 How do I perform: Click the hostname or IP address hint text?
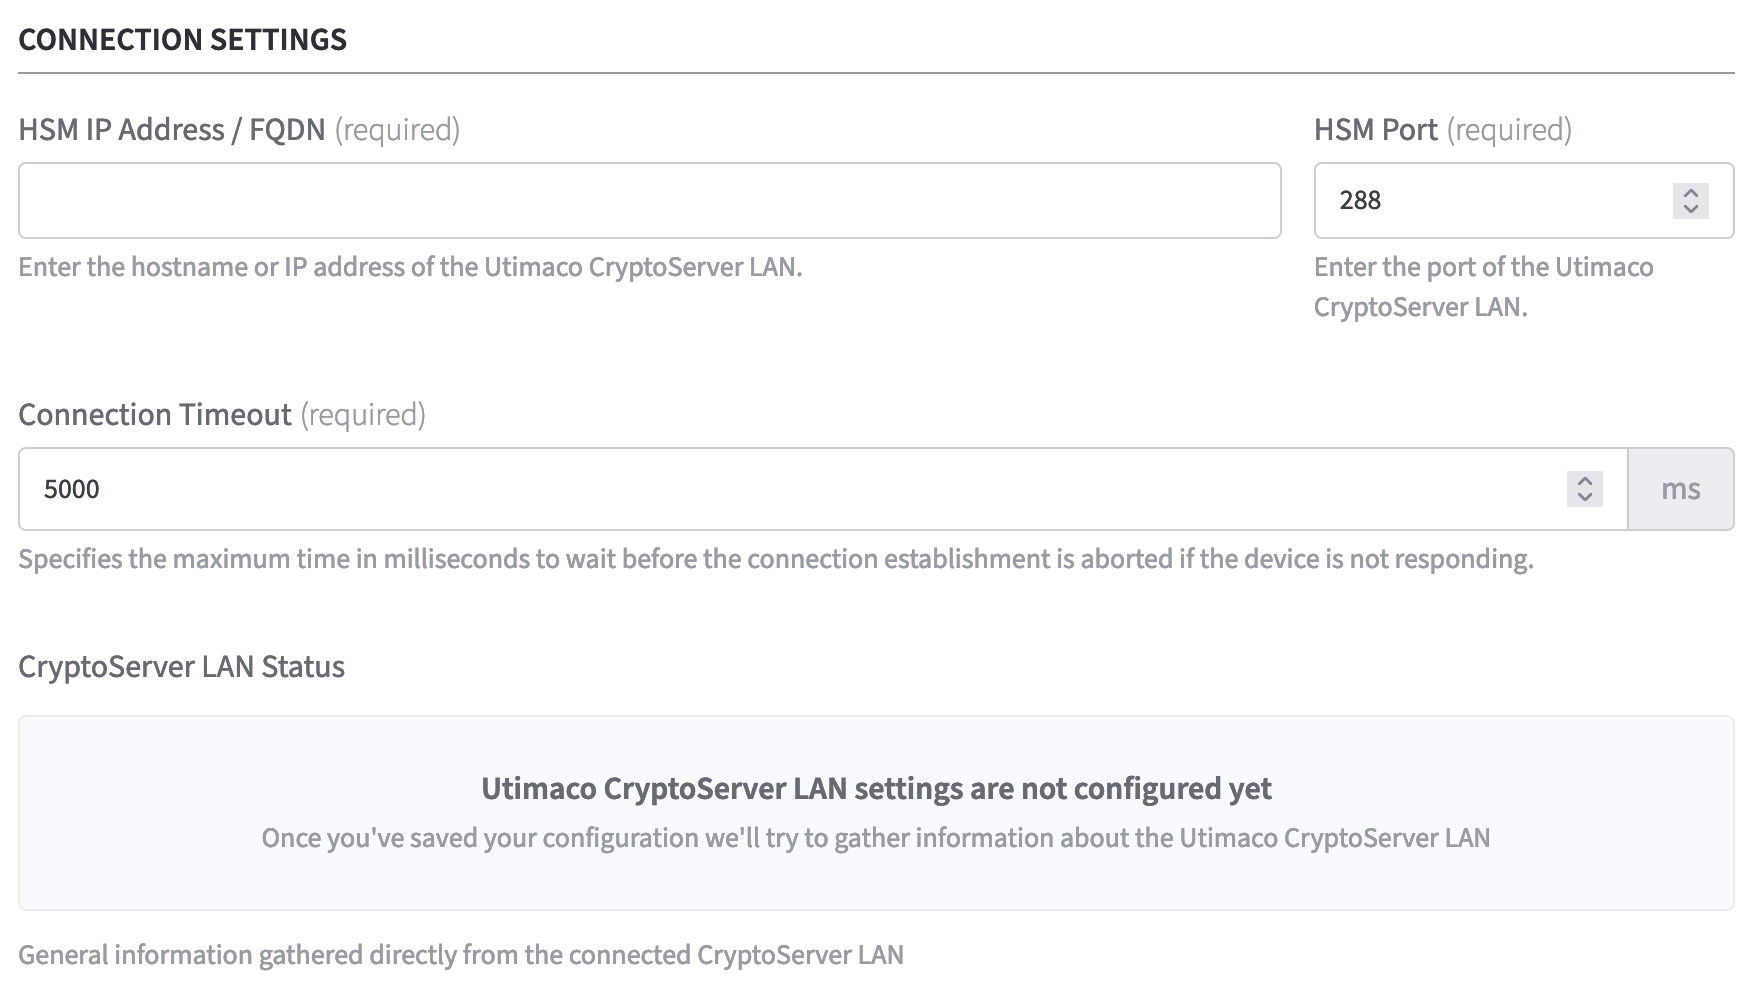tap(410, 267)
